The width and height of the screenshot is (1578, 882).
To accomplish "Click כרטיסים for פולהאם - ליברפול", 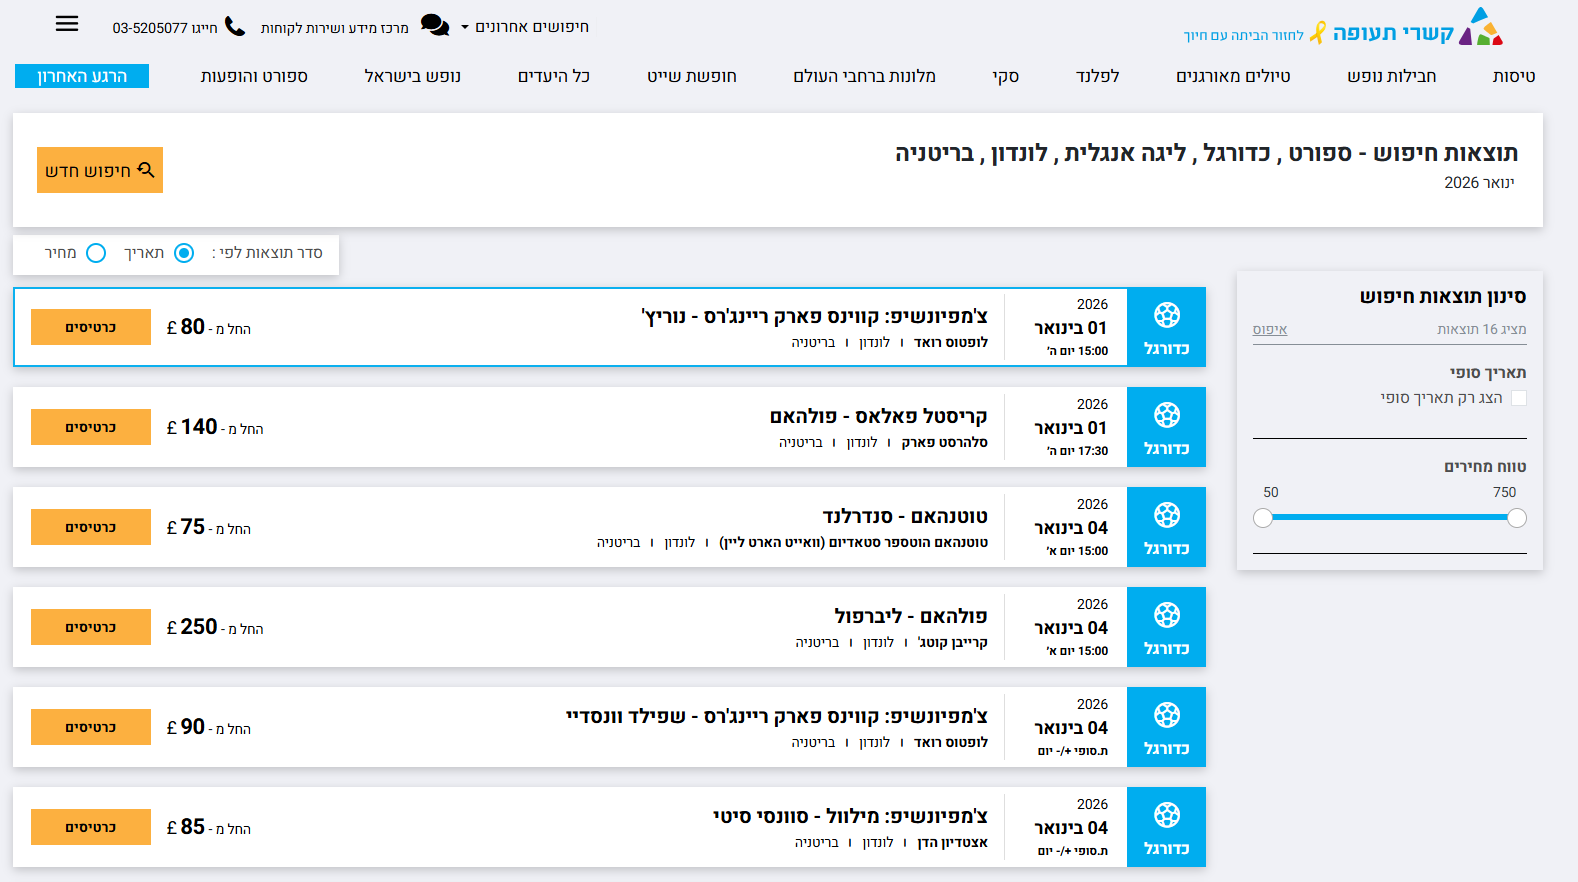I will [x=91, y=627].
